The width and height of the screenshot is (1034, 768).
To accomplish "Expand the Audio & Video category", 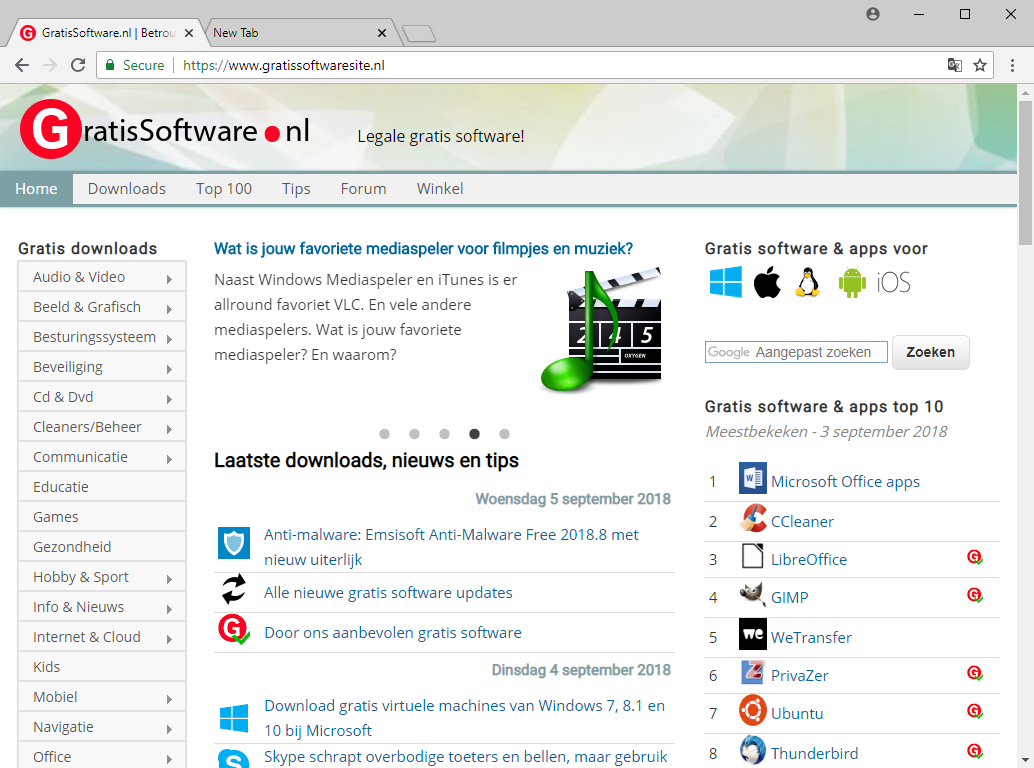I will [x=101, y=277].
